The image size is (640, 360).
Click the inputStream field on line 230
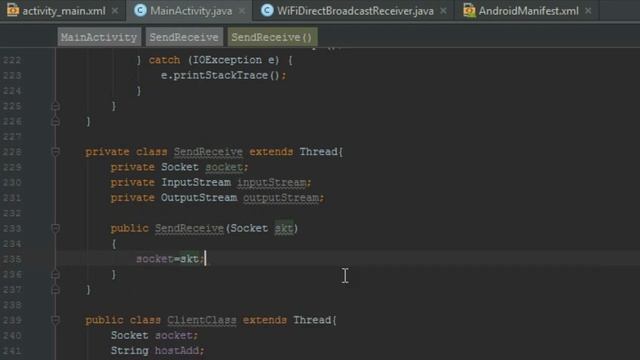(x=271, y=182)
